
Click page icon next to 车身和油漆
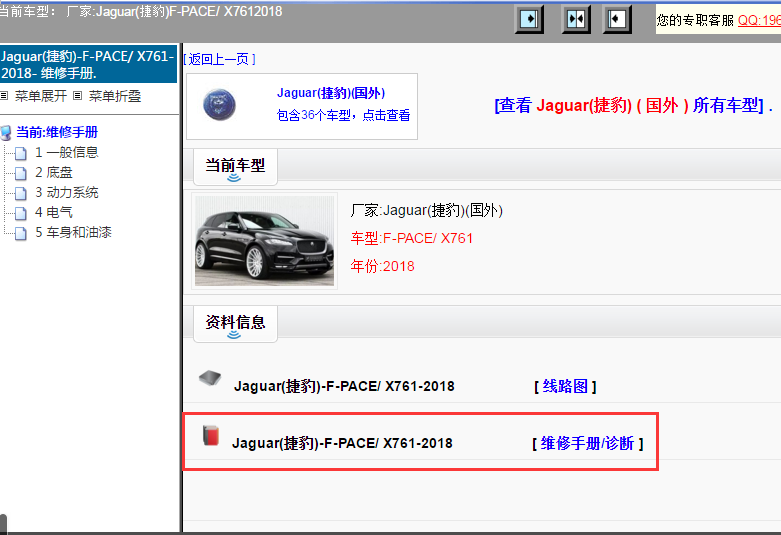pyautogui.click(x=21, y=233)
